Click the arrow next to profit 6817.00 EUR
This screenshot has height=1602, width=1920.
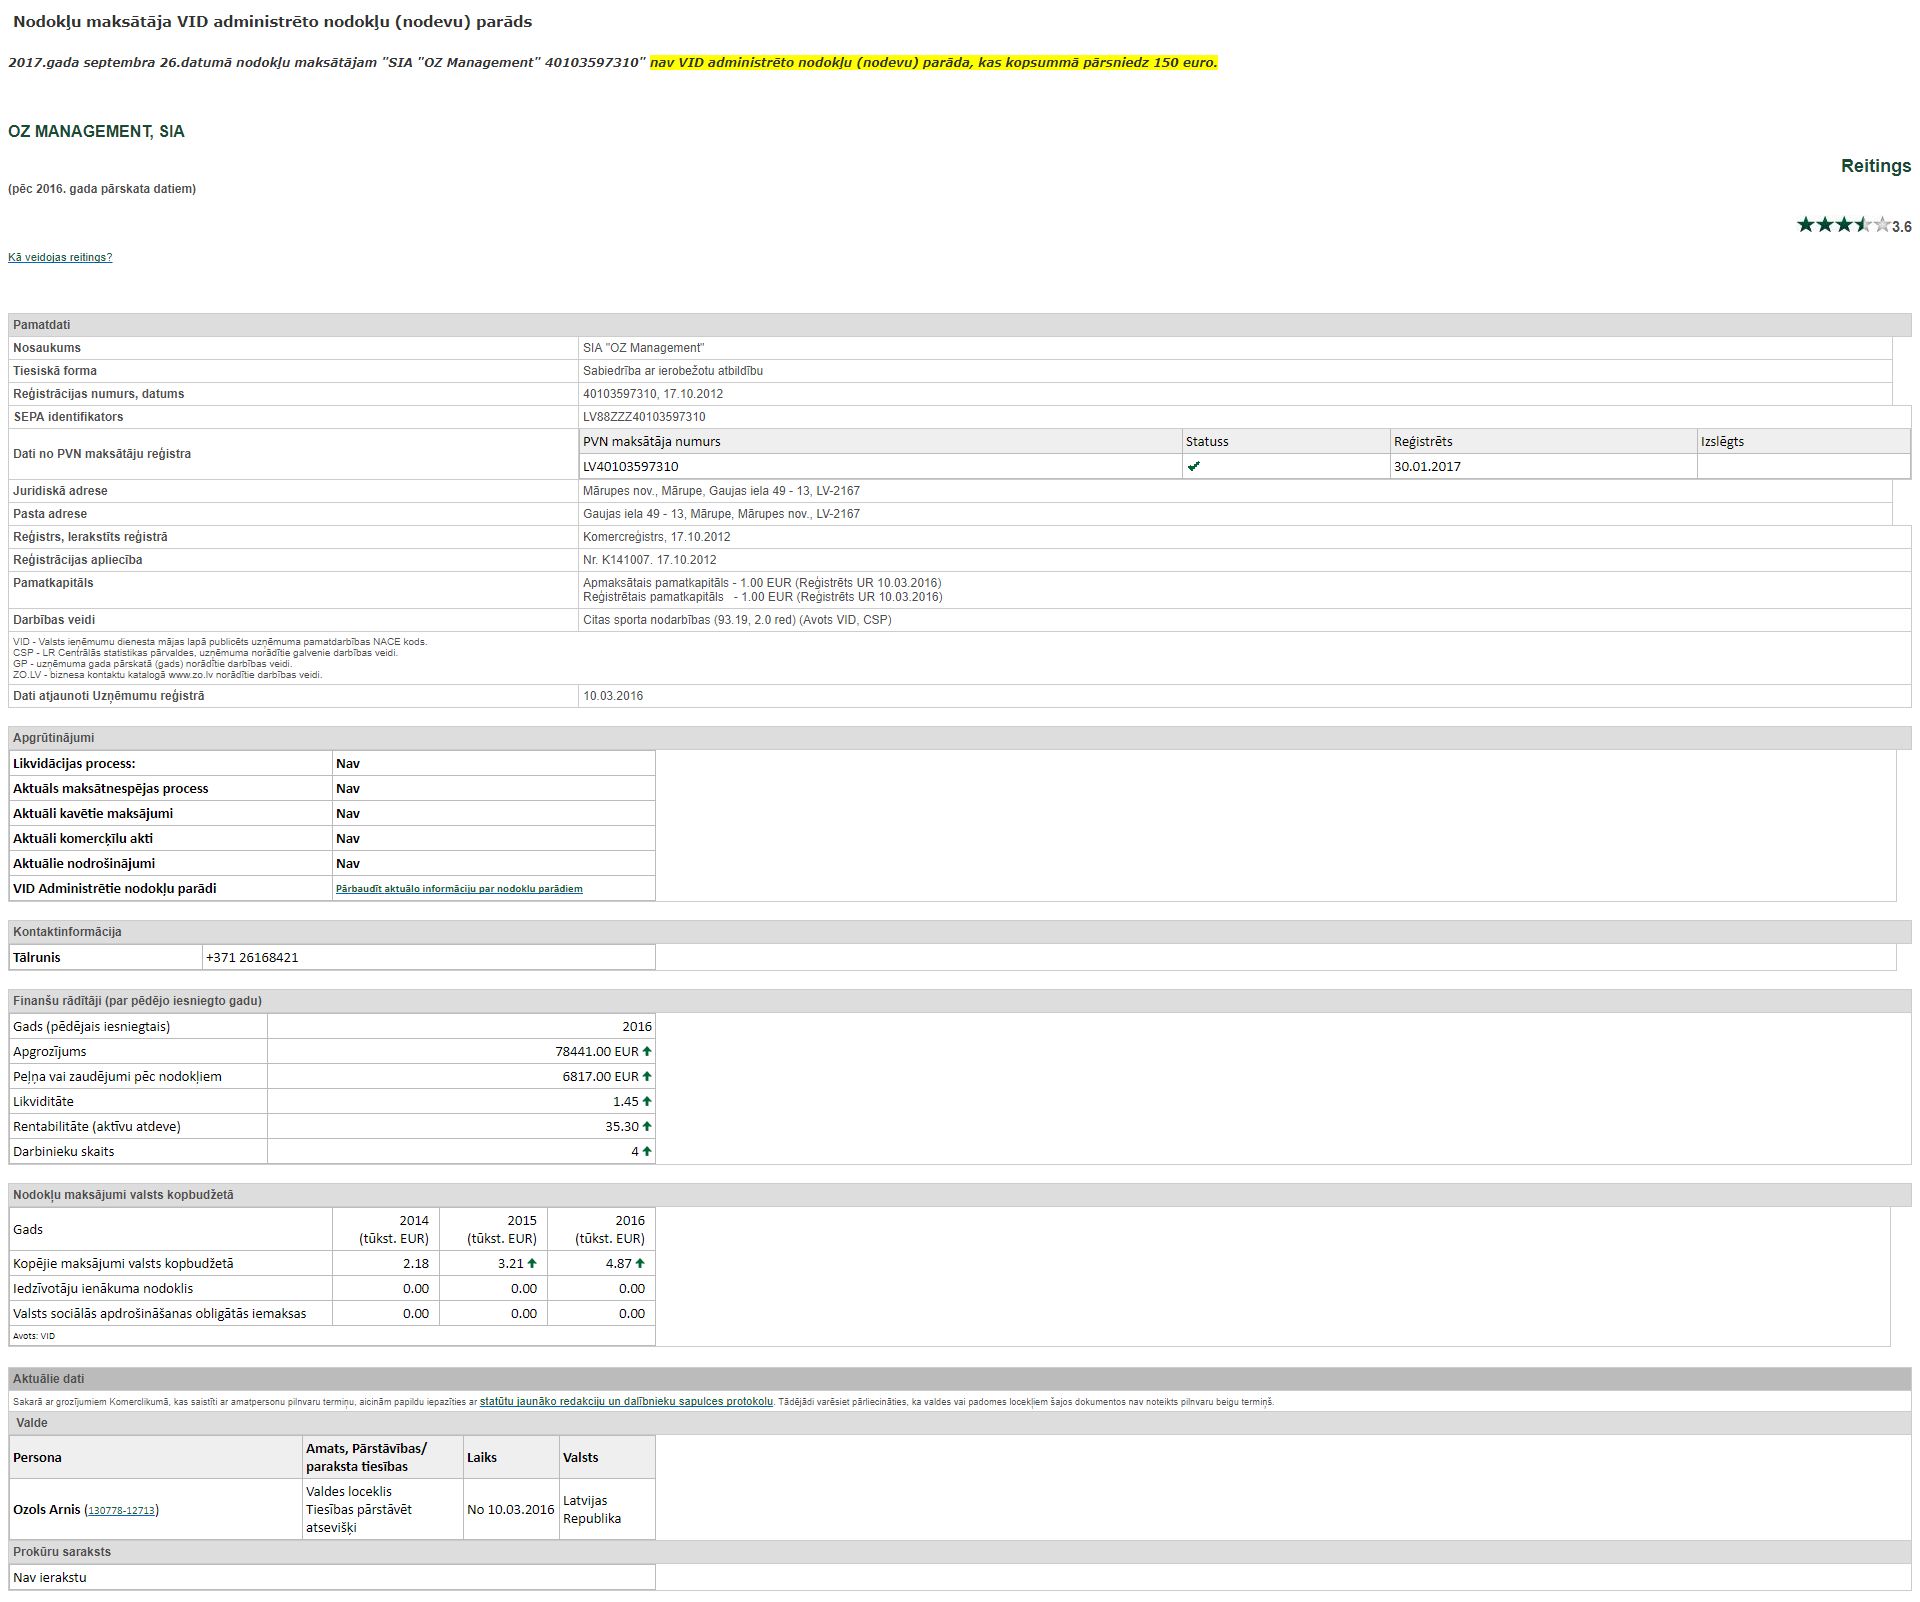click(x=647, y=1076)
